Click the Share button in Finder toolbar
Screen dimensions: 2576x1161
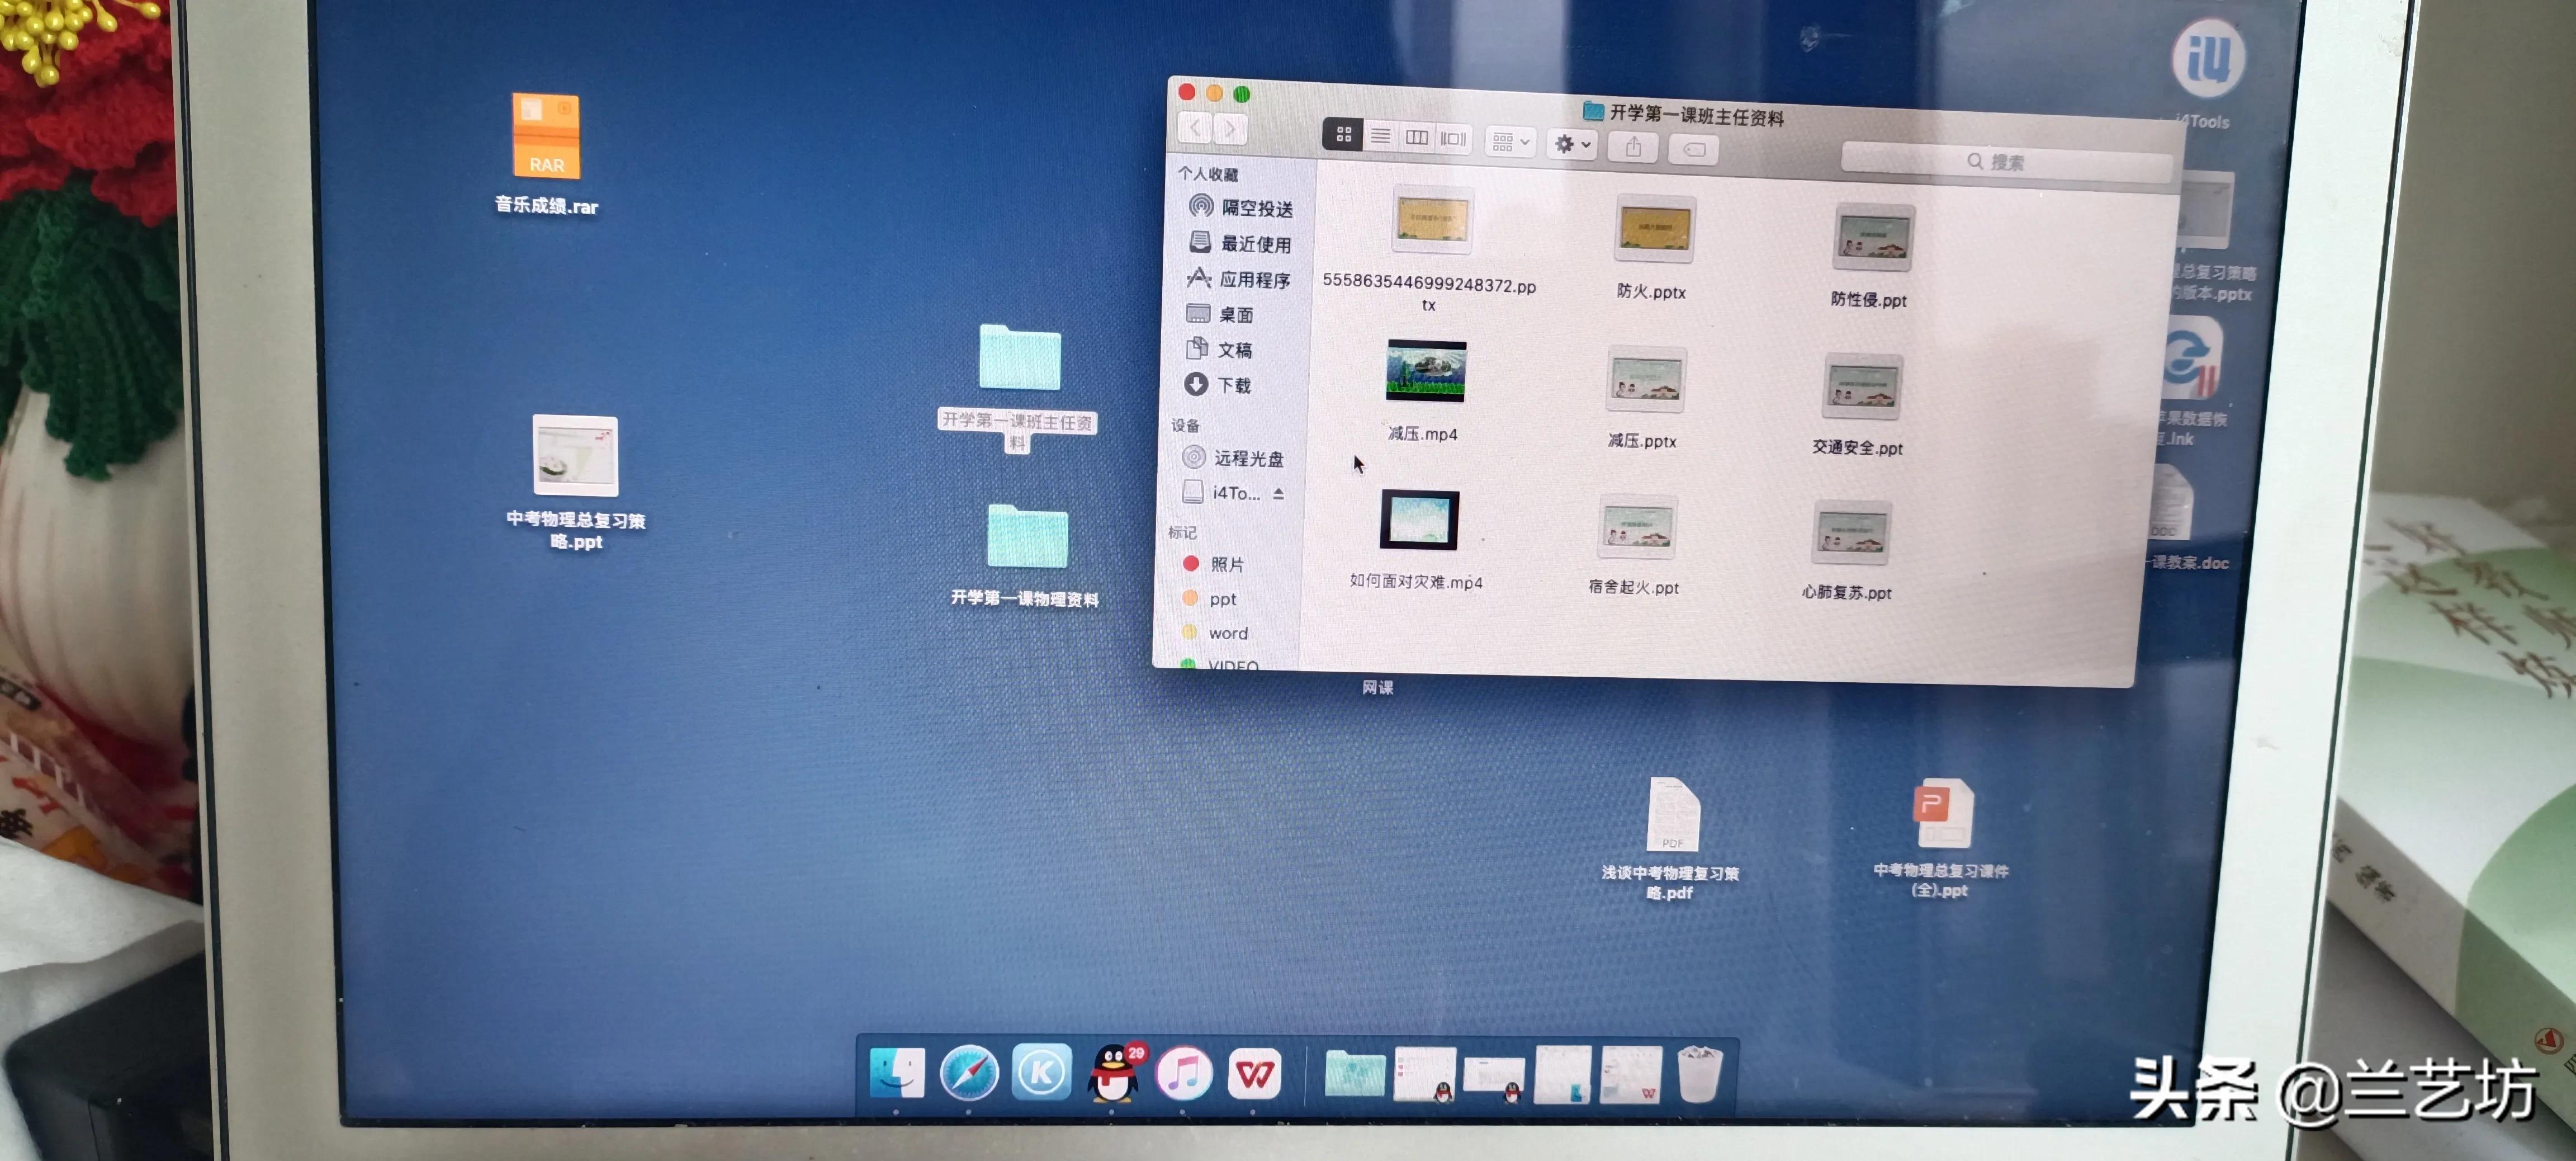[x=1633, y=147]
